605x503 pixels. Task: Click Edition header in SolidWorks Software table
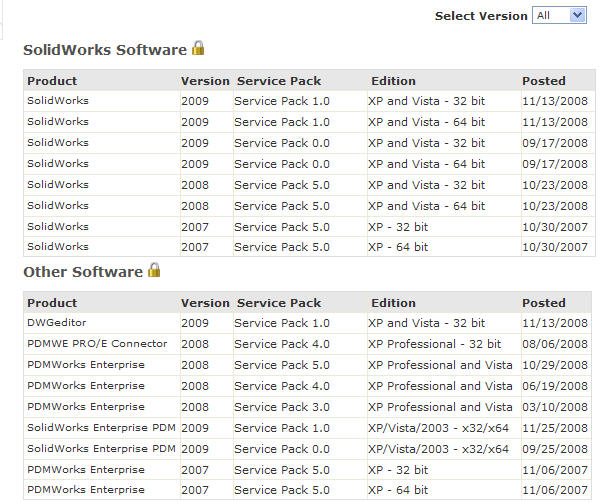coord(393,81)
